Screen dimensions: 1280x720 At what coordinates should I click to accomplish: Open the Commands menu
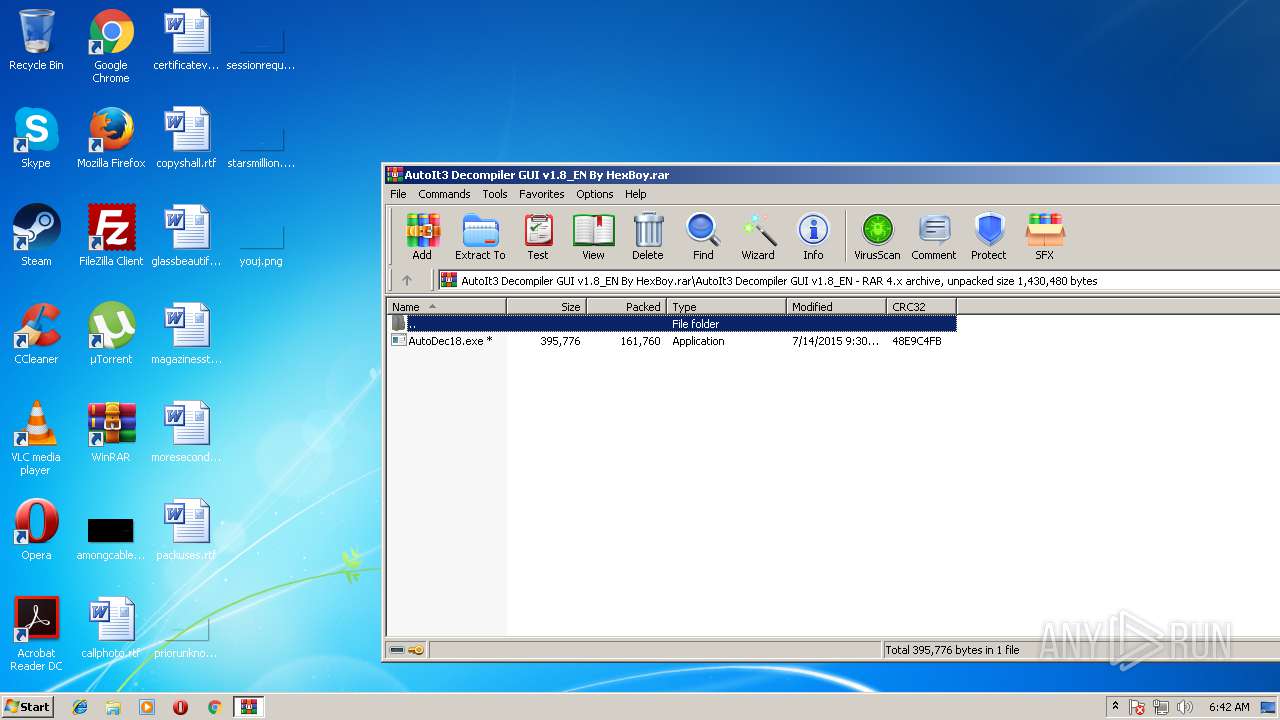tap(444, 194)
